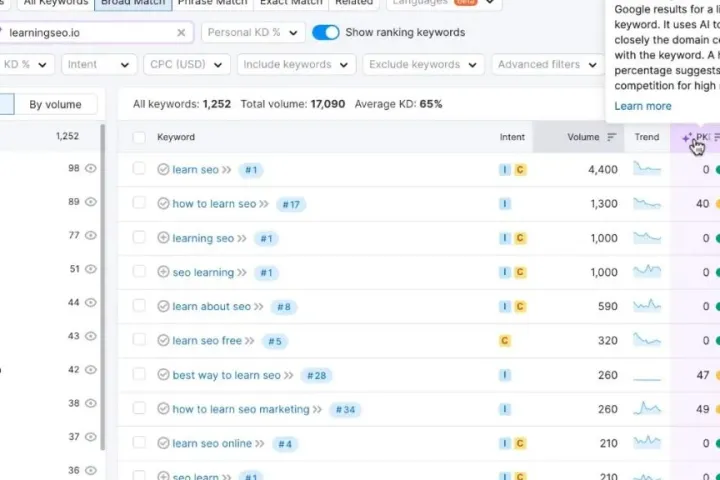The image size is (720, 480).
Task: Tick the select-all checkbox in table header
Action: click(139, 137)
